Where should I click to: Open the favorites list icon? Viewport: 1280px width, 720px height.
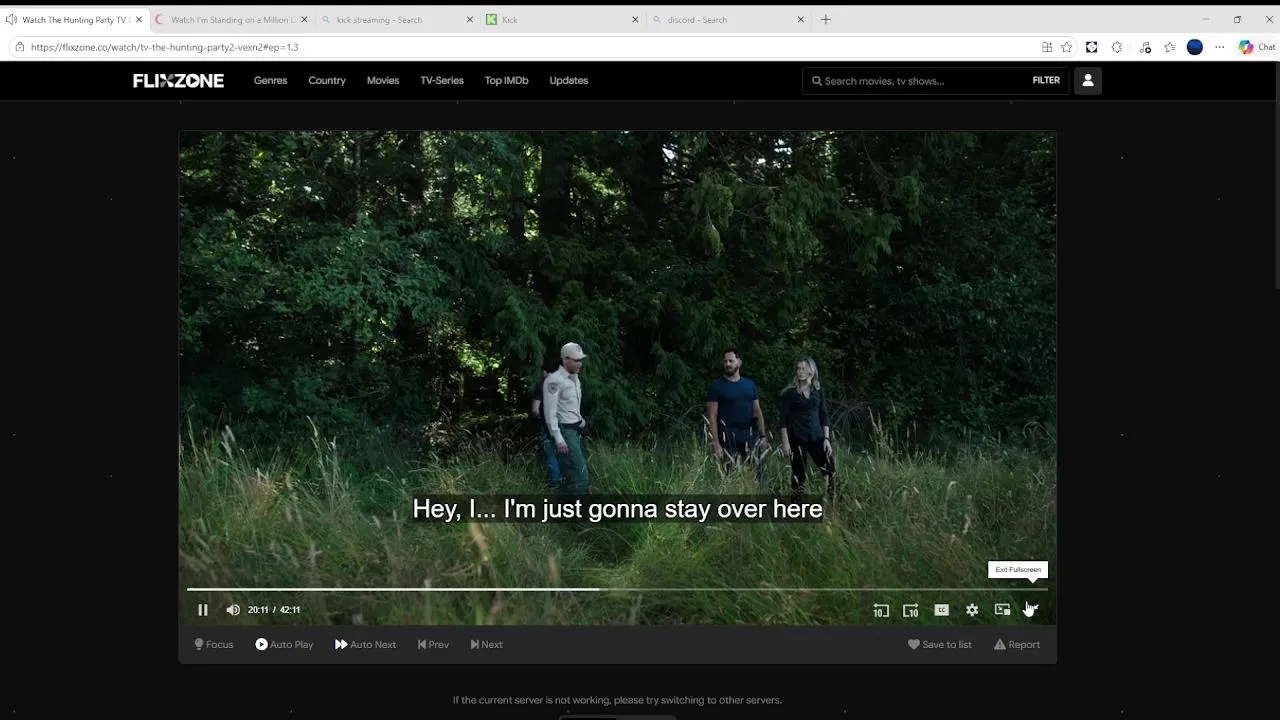click(1170, 47)
